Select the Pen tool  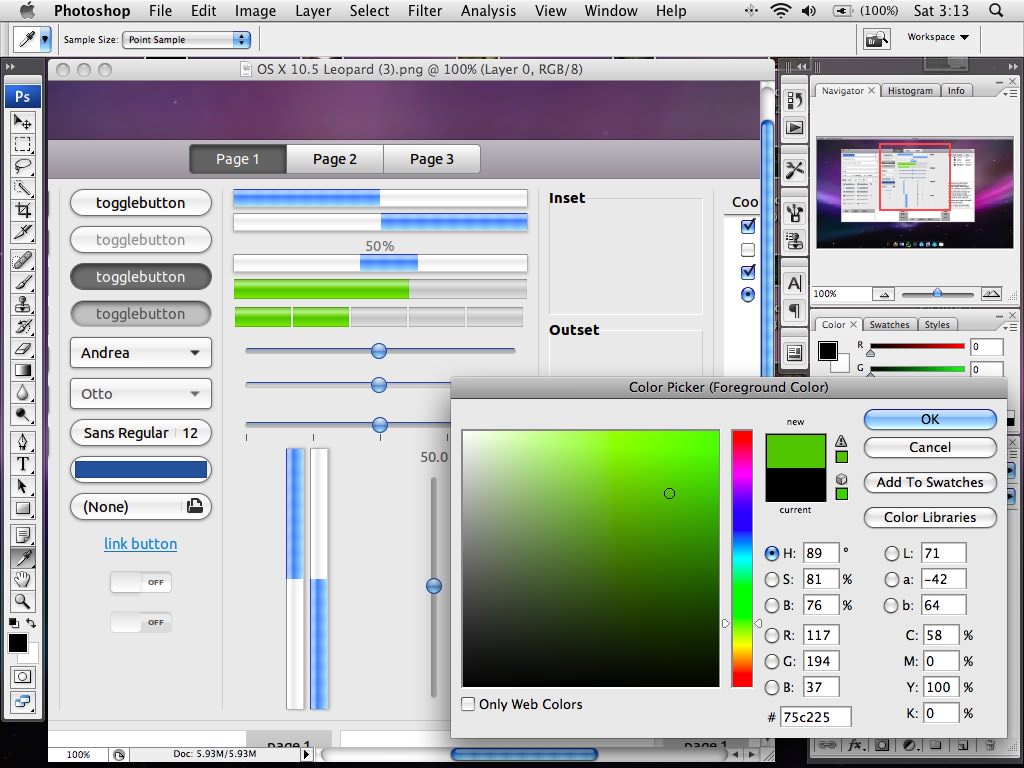pos(23,442)
